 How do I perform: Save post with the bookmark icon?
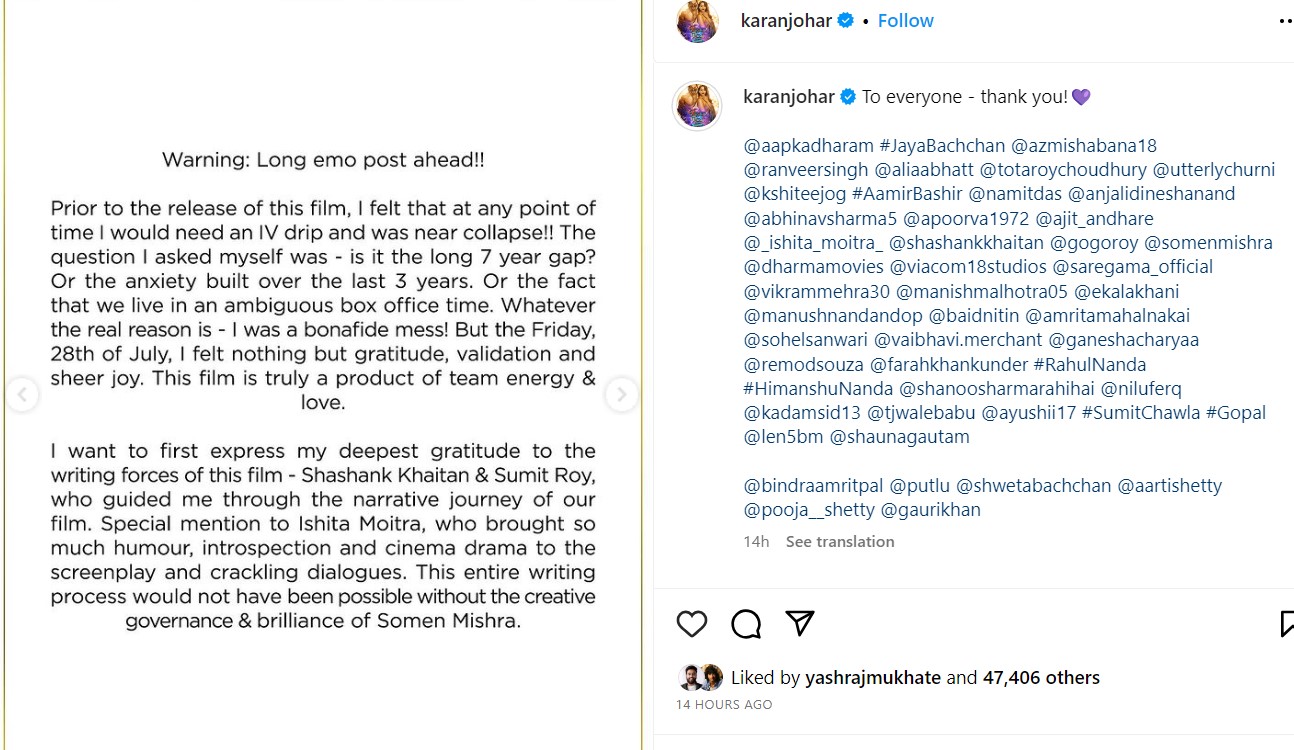click(x=1286, y=624)
